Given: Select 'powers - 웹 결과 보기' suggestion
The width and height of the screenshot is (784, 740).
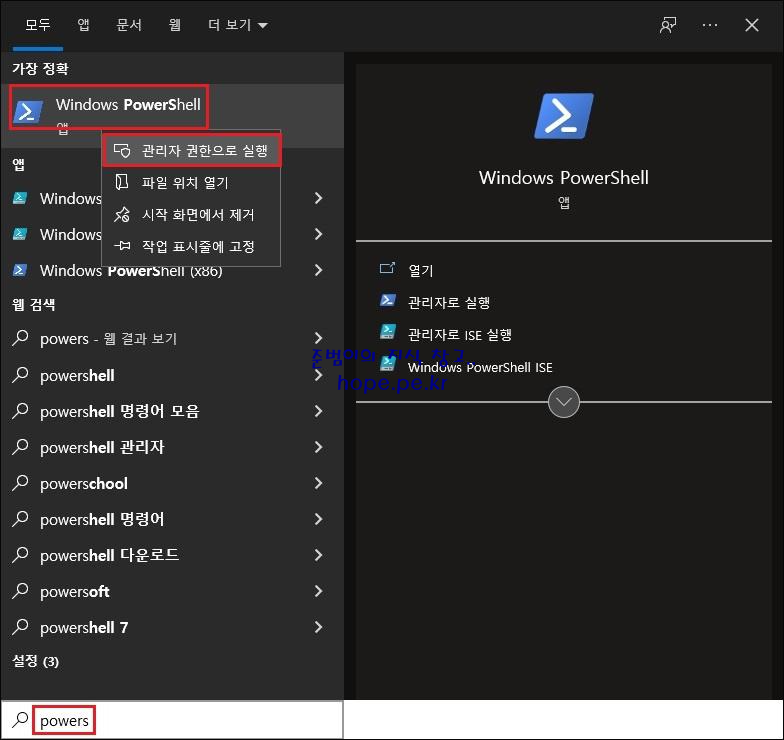Looking at the screenshot, I should click(x=172, y=339).
